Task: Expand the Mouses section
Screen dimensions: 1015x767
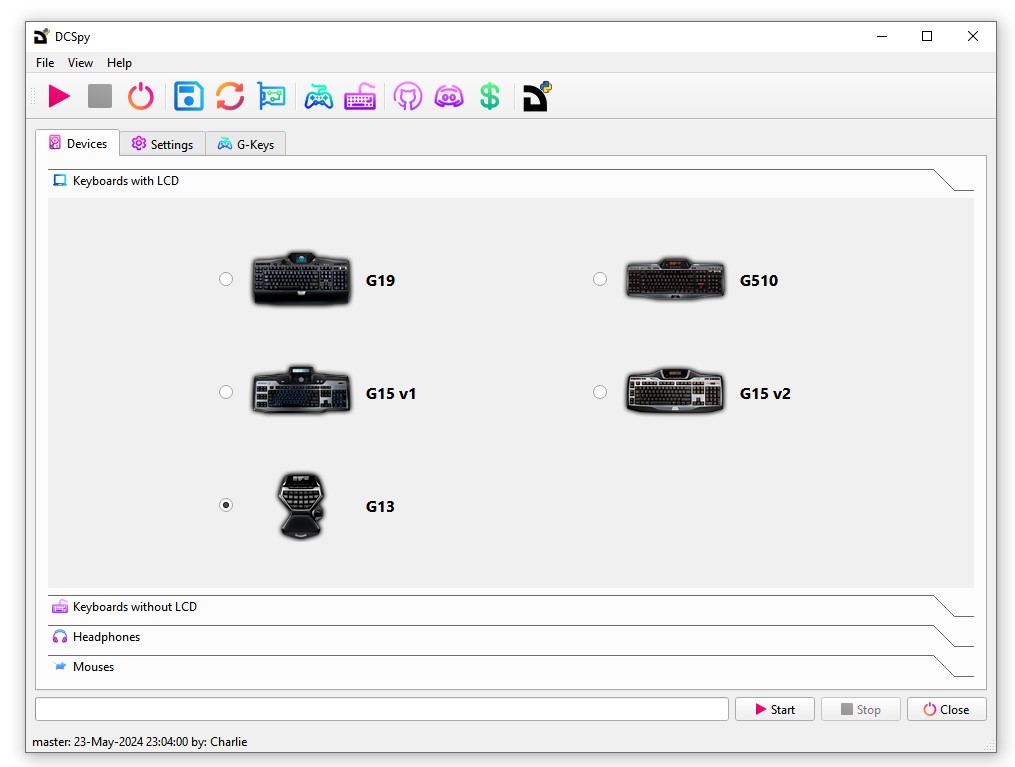Action: [93, 667]
